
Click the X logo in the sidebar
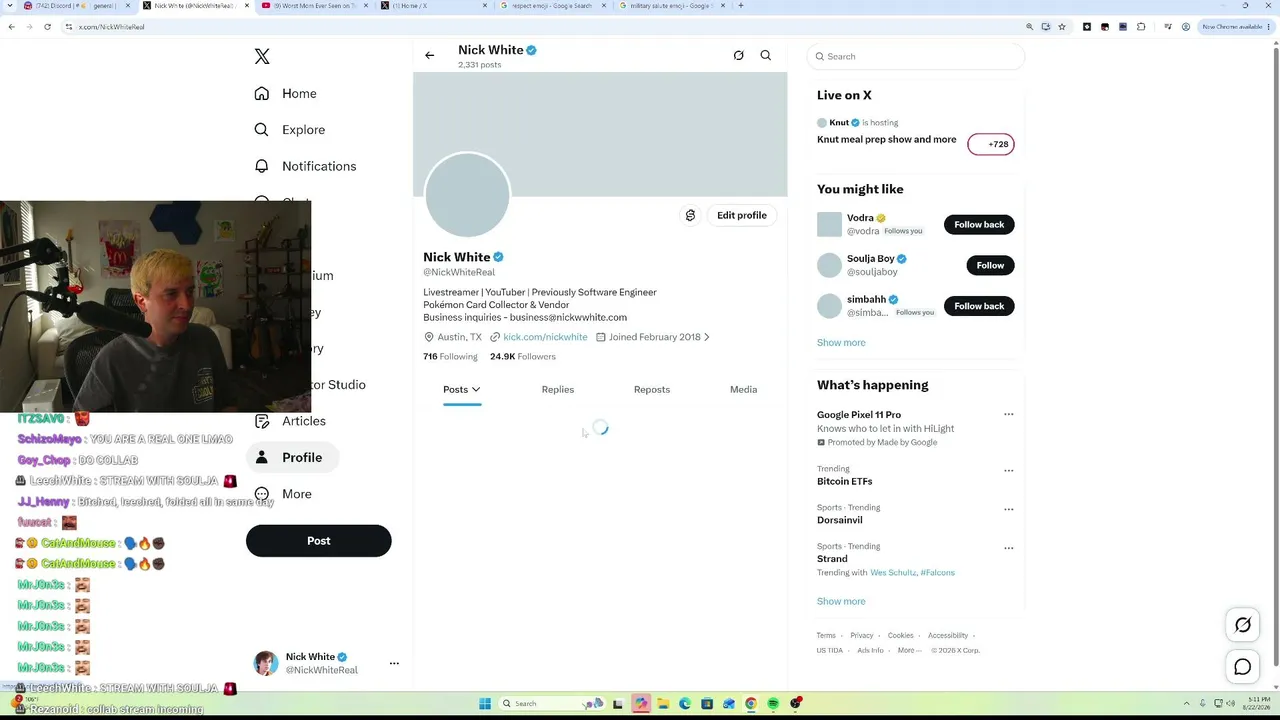click(x=262, y=57)
